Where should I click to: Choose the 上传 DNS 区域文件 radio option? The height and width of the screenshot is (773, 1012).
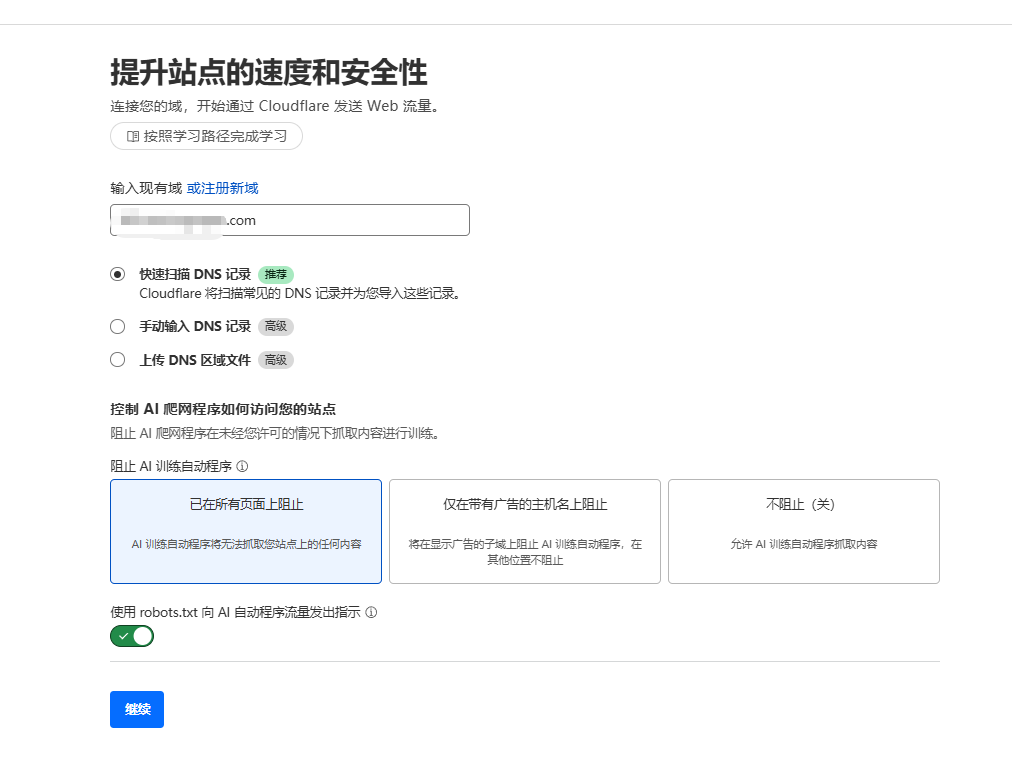[x=117, y=360]
